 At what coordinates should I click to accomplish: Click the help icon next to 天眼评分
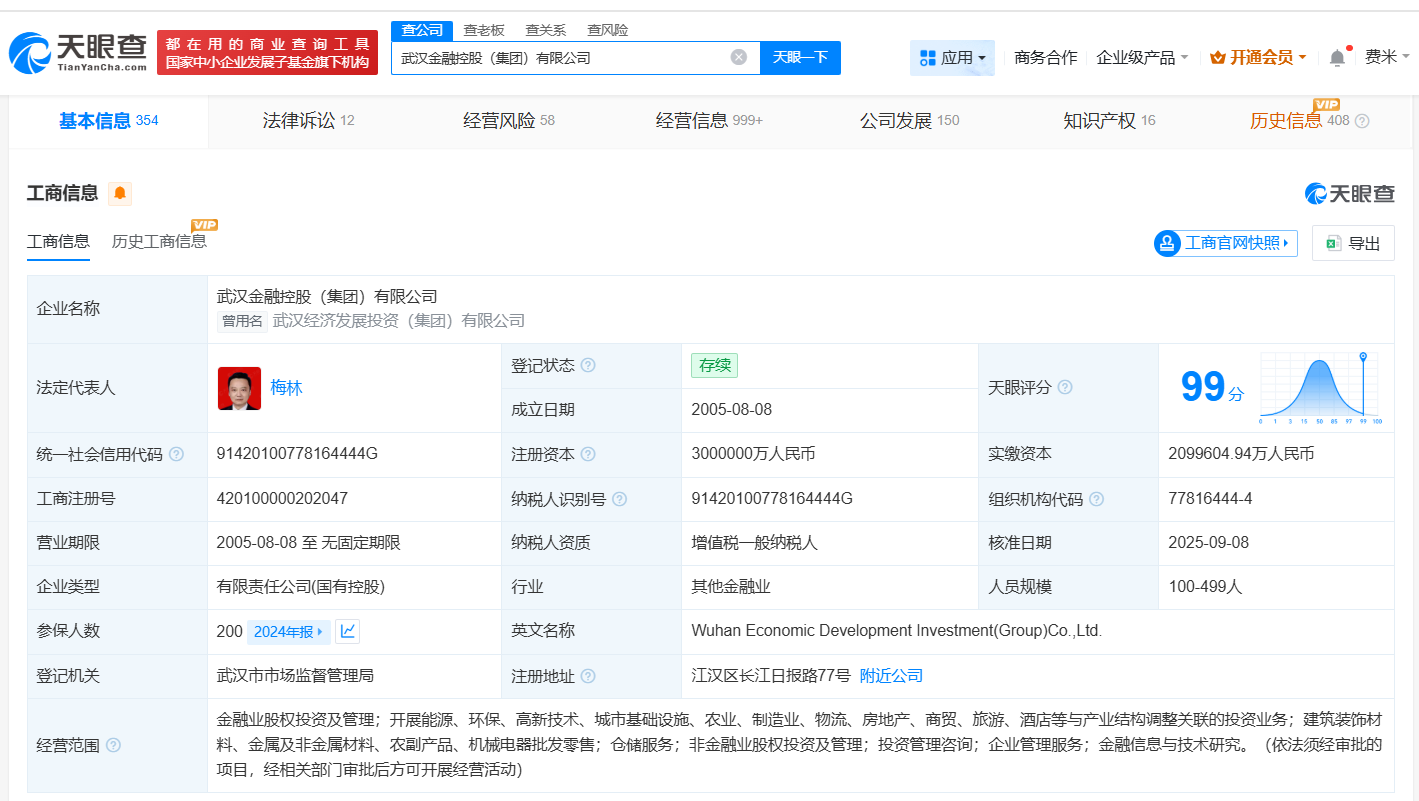click(x=1064, y=387)
